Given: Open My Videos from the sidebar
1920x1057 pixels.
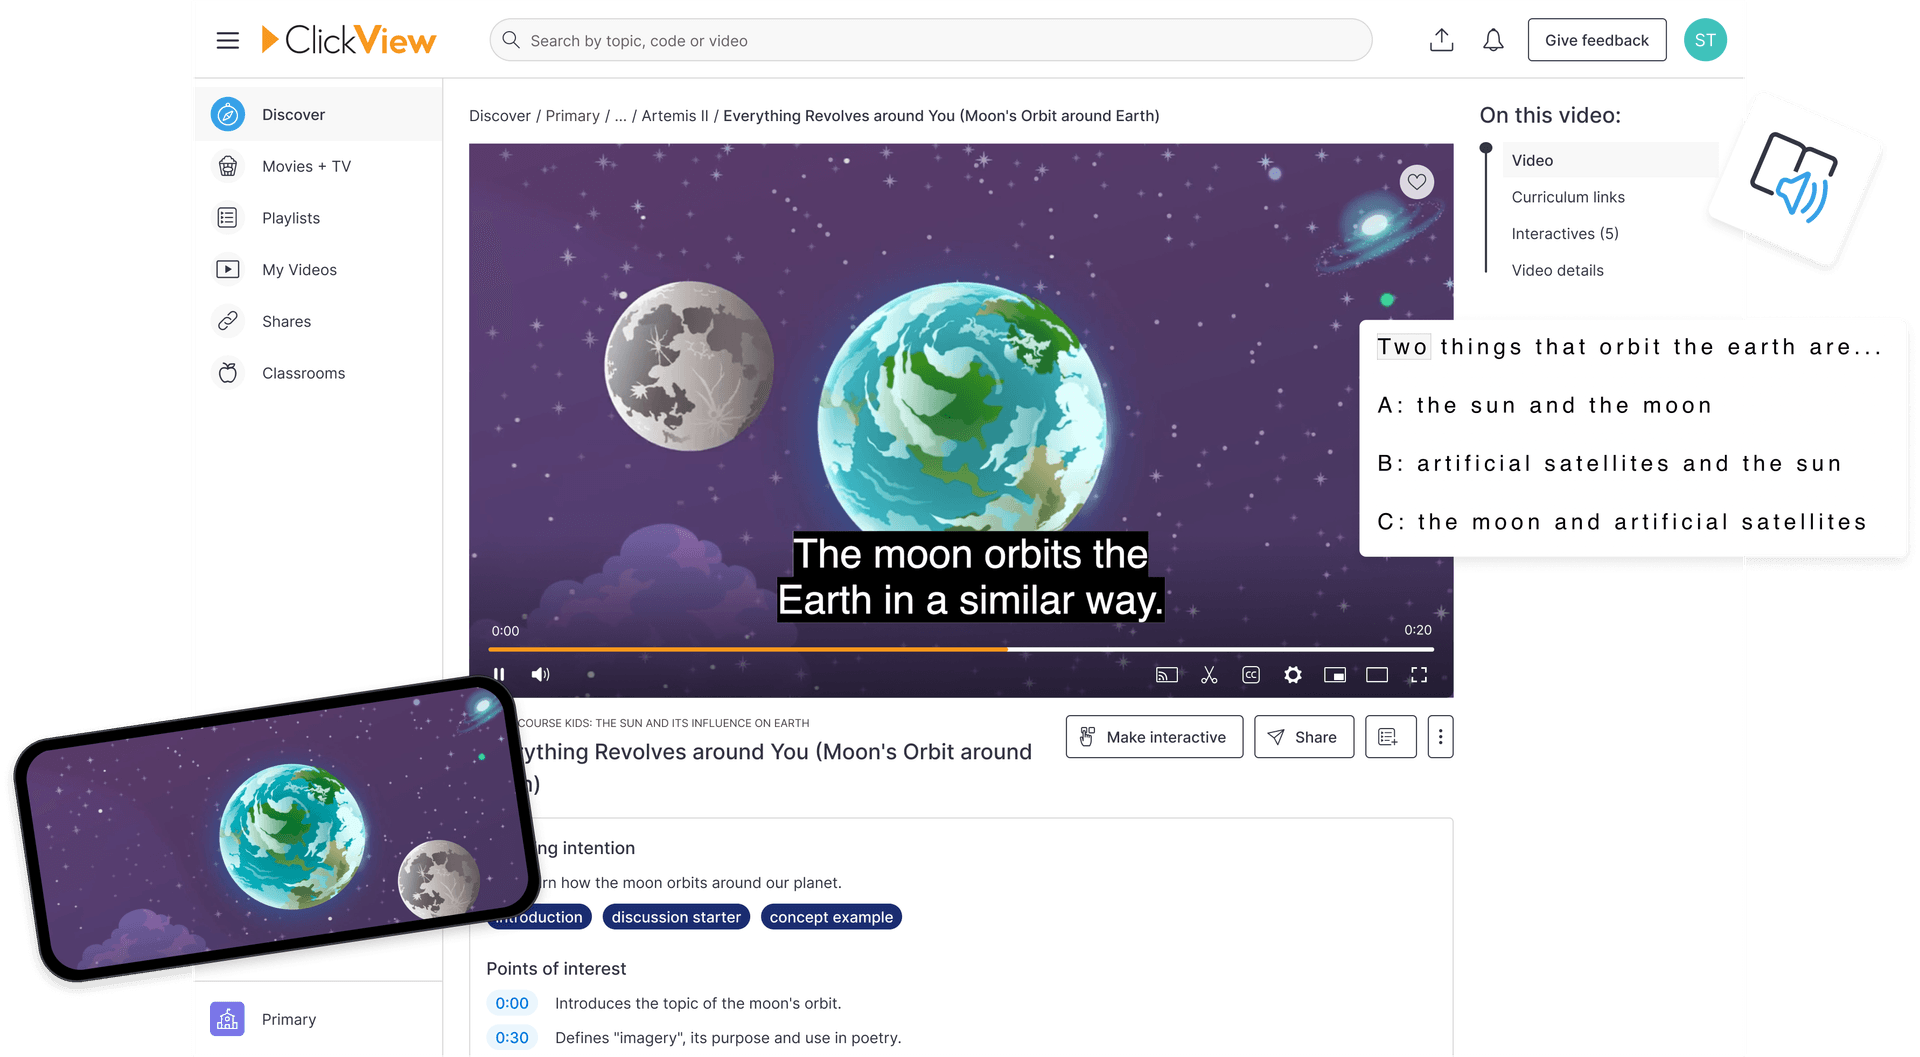Looking at the screenshot, I should pyautogui.click(x=228, y=269).
